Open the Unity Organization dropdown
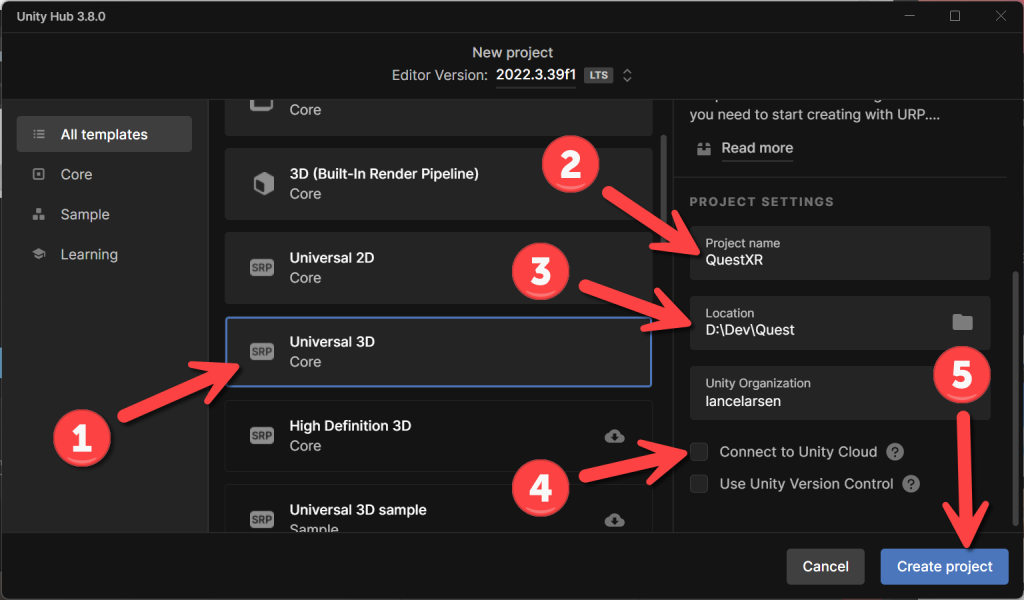 [x=840, y=392]
